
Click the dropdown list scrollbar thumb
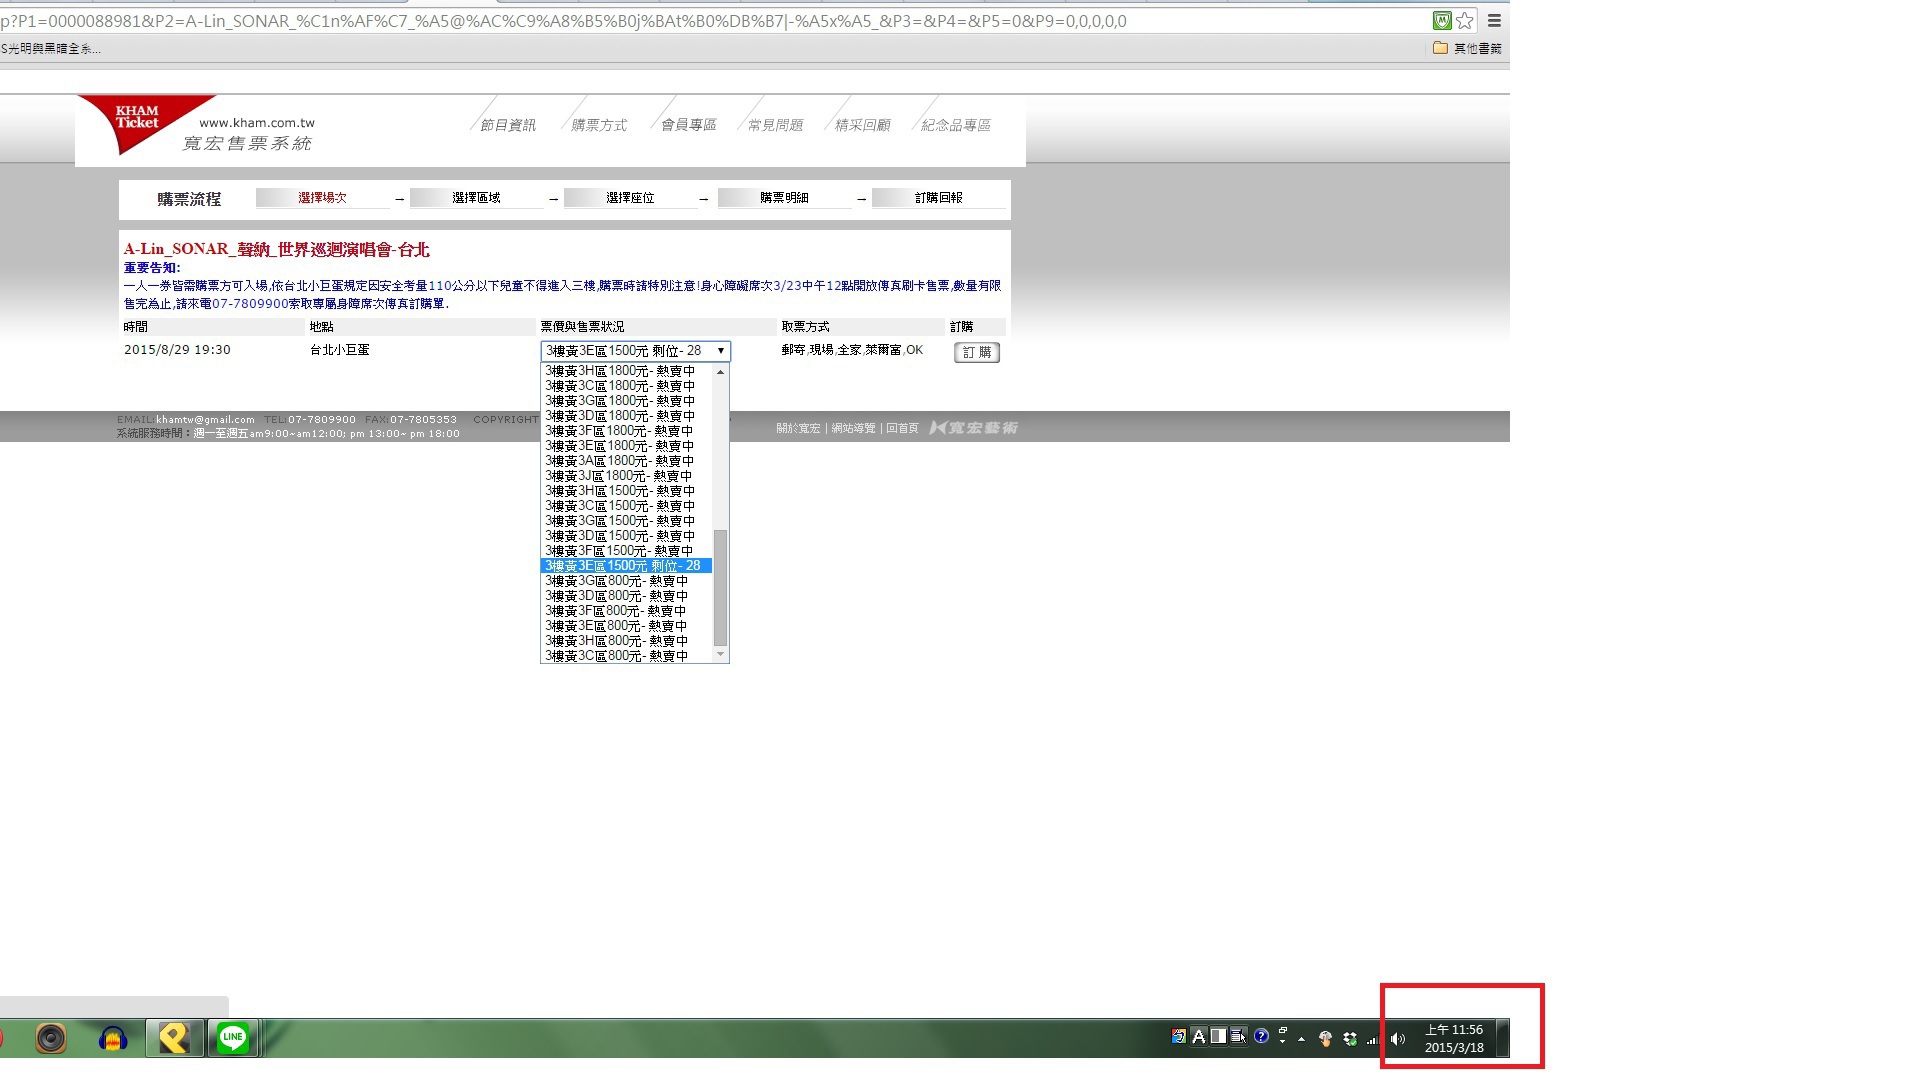pos(720,588)
